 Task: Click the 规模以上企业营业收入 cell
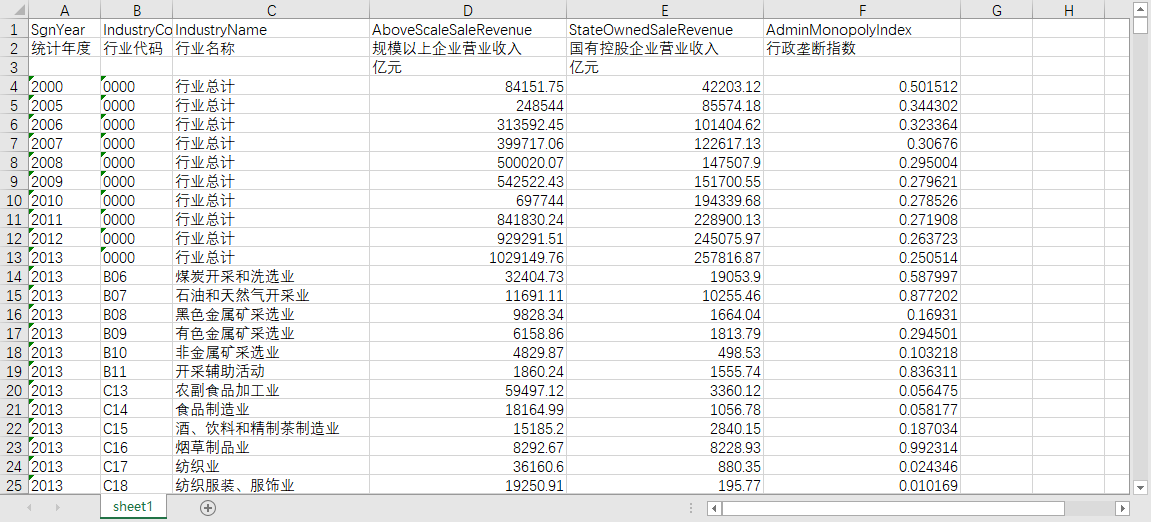coord(468,48)
